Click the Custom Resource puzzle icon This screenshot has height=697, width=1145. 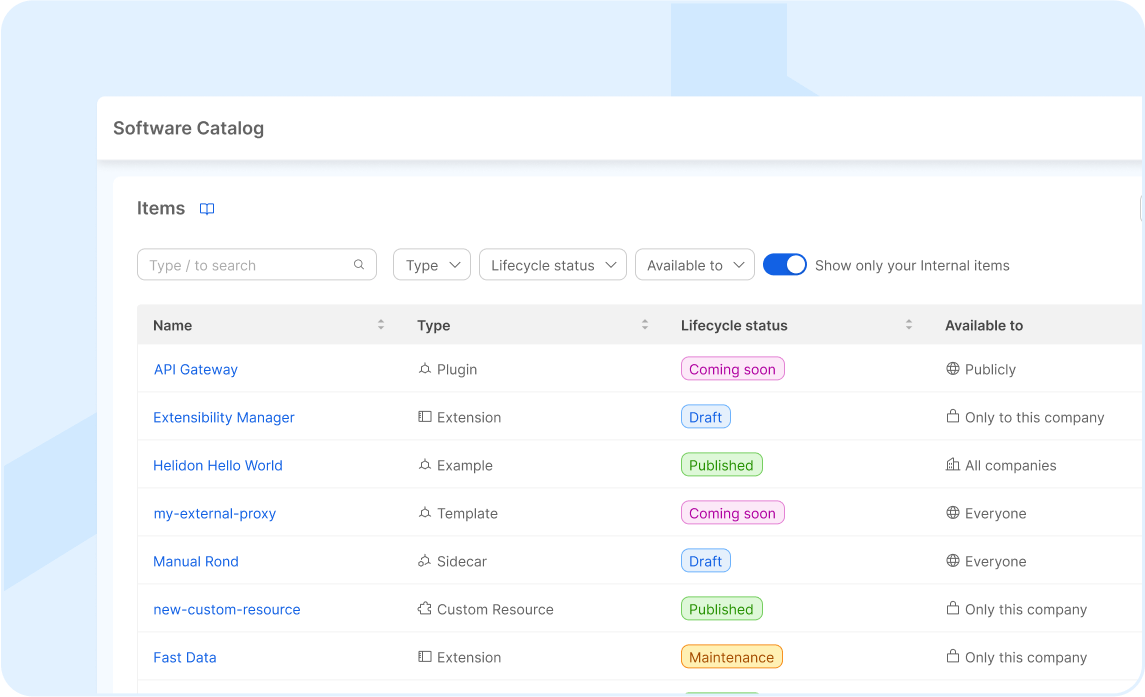click(x=424, y=609)
